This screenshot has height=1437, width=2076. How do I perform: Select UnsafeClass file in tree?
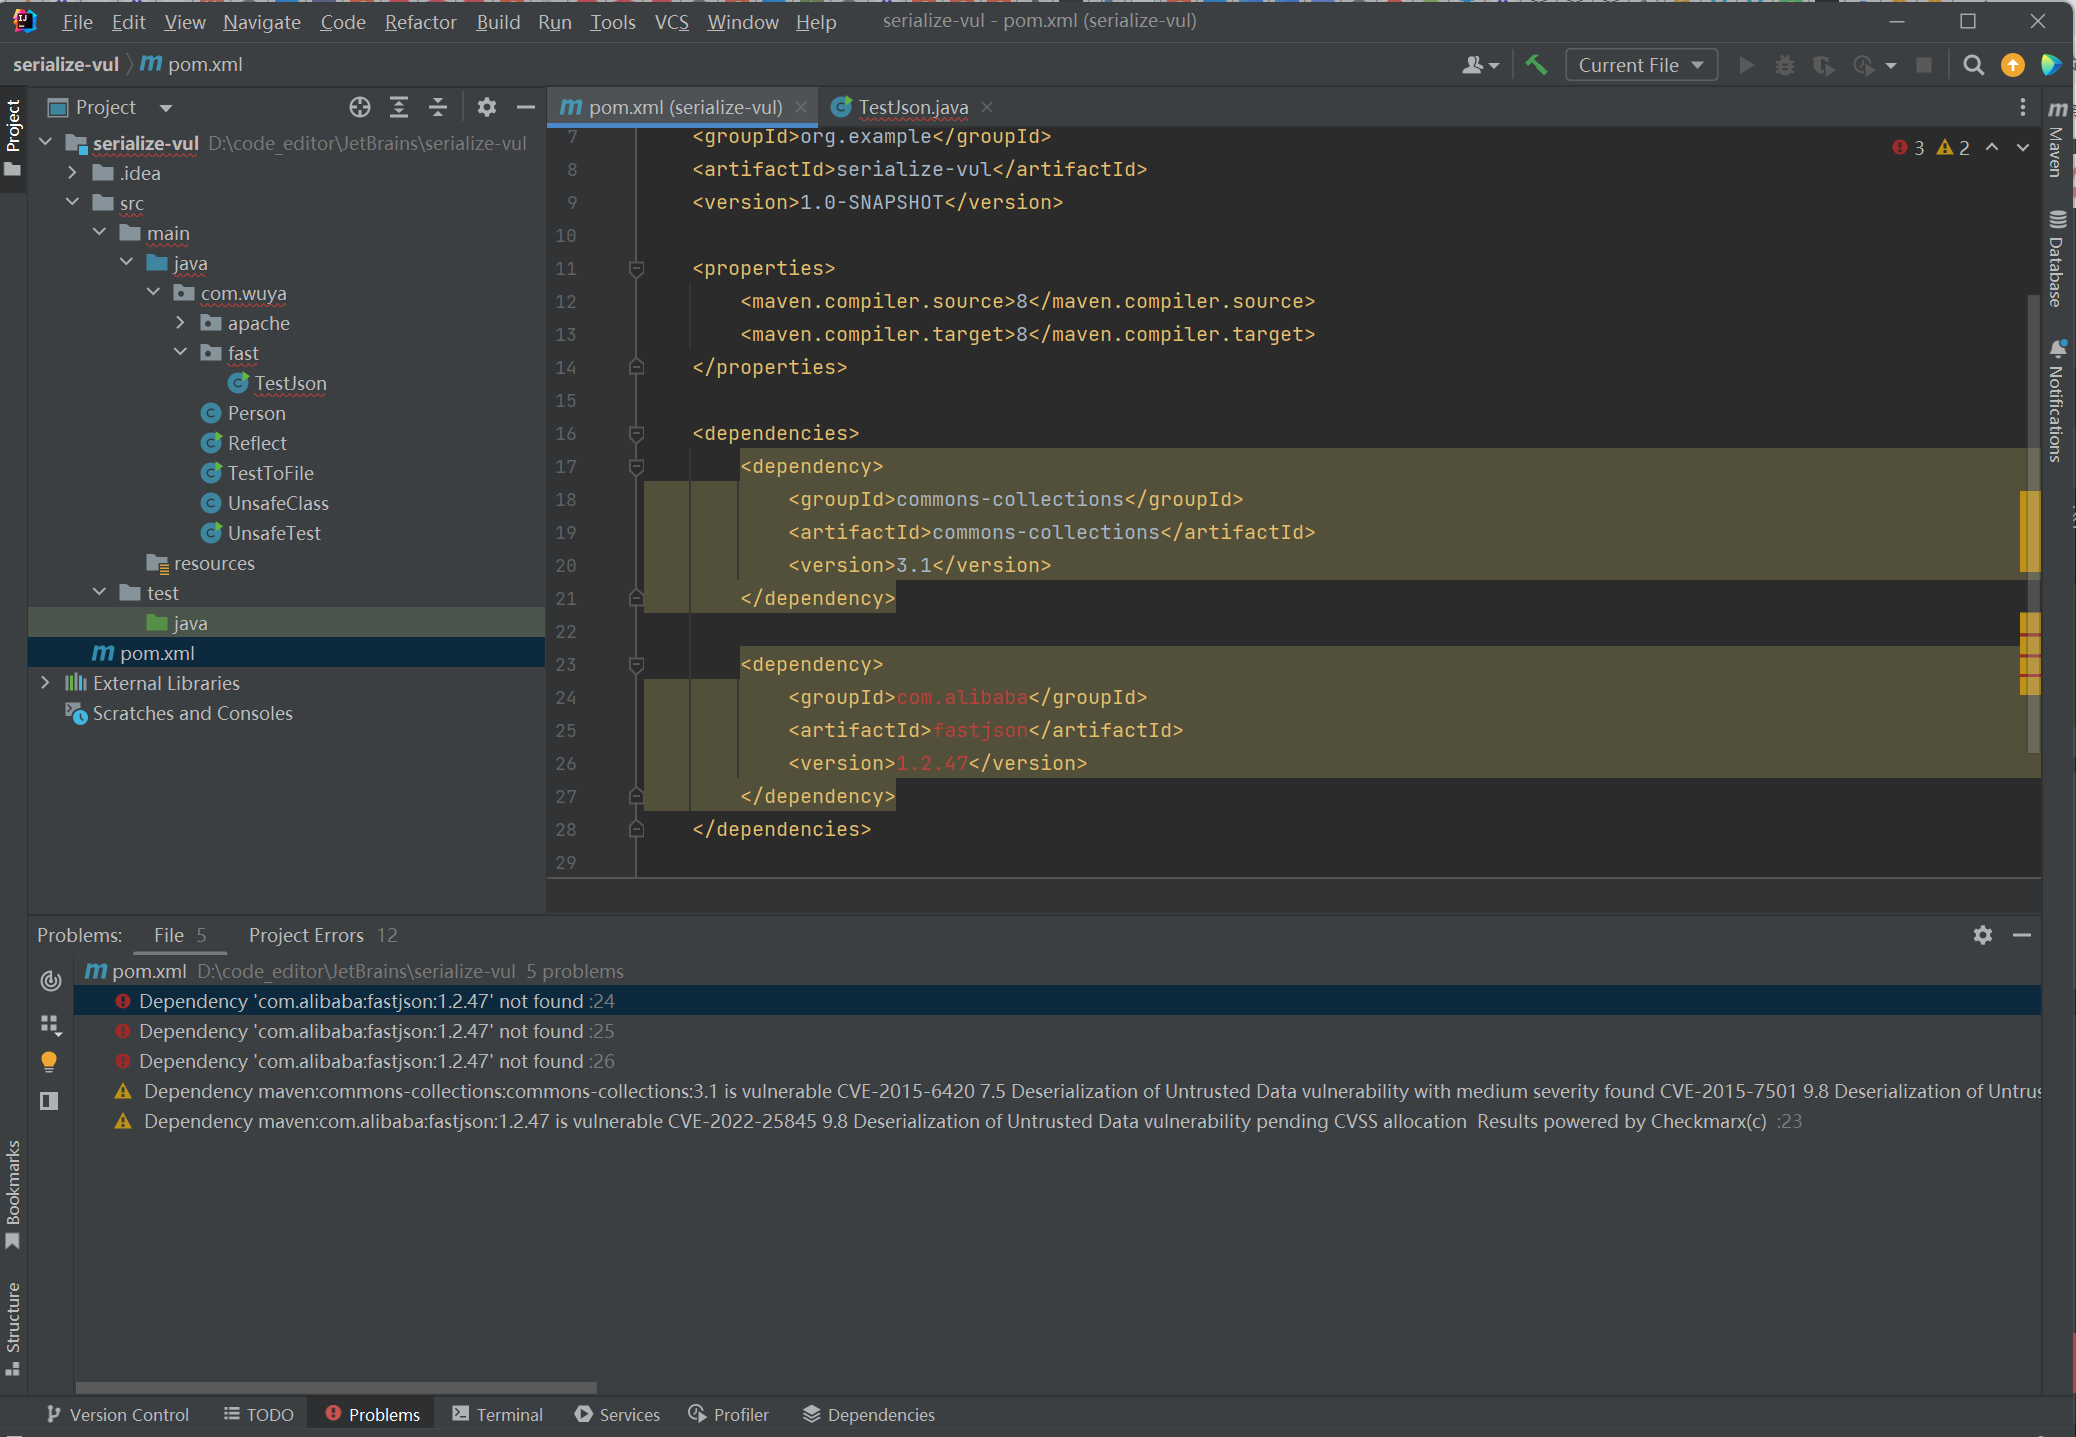tap(277, 503)
